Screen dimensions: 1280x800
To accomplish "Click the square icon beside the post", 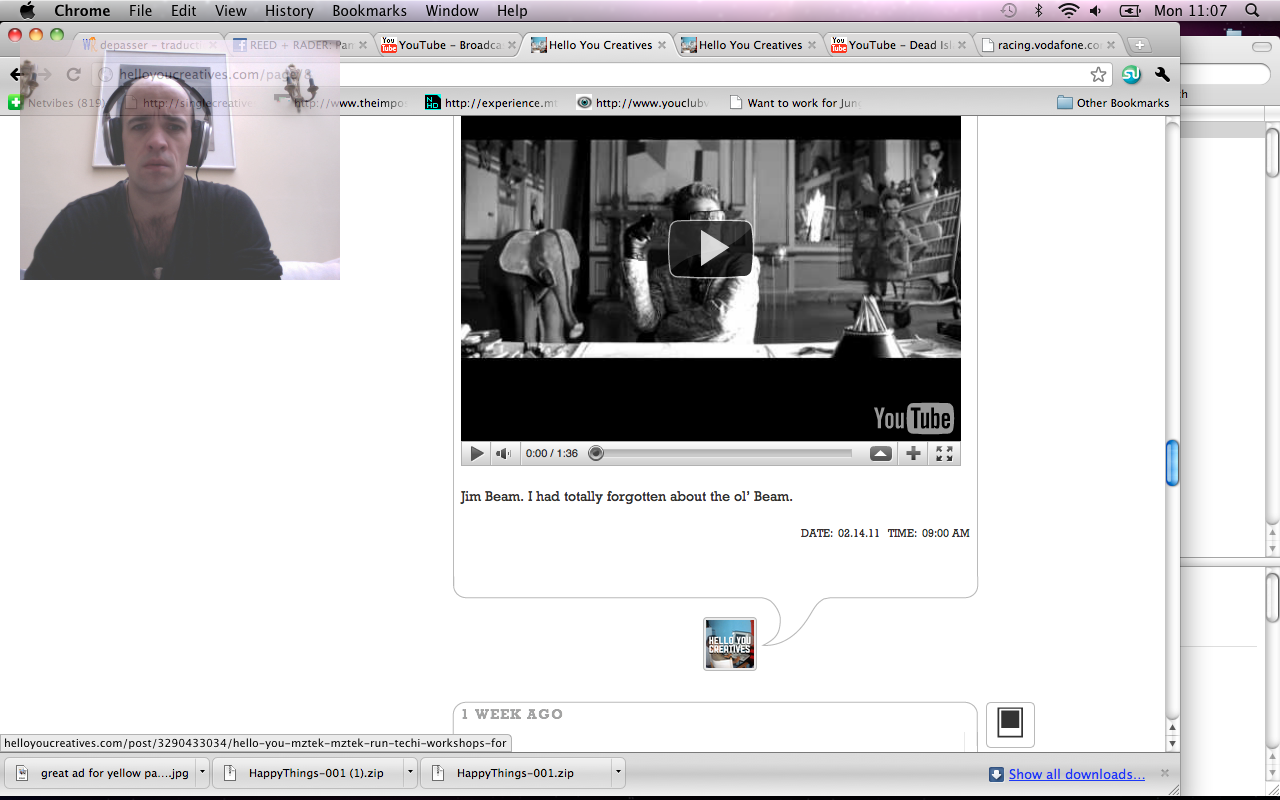I will [x=1010, y=724].
